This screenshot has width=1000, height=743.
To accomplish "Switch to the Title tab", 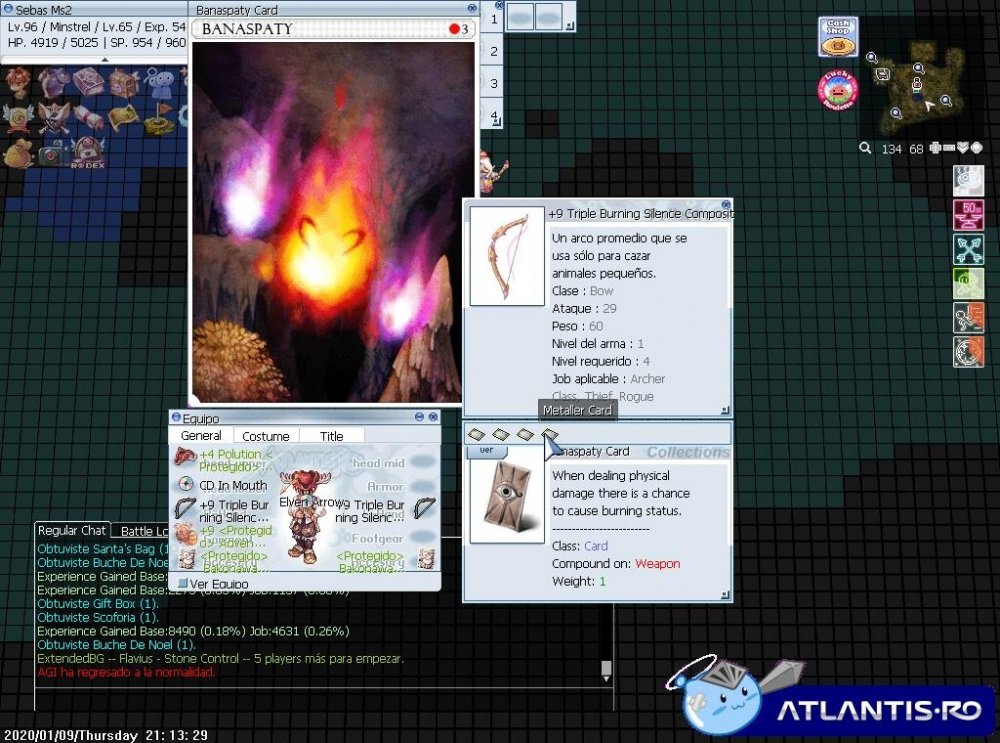I will (x=331, y=436).
